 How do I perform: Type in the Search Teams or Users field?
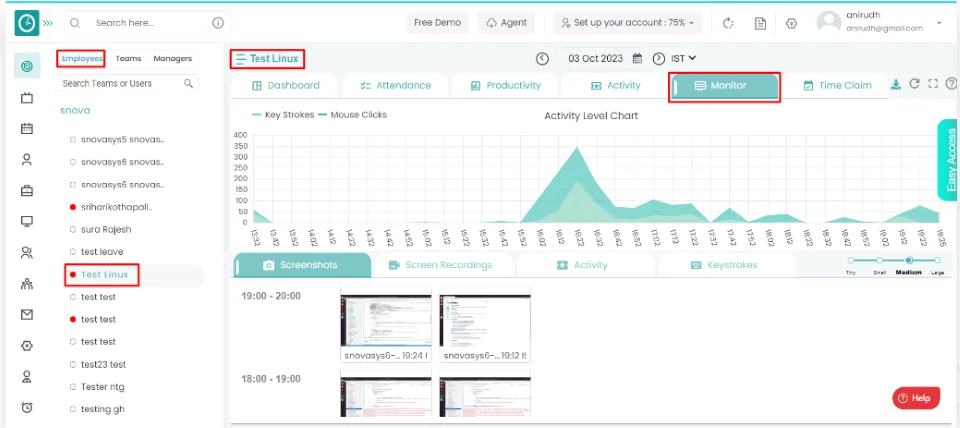[x=120, y=84]
